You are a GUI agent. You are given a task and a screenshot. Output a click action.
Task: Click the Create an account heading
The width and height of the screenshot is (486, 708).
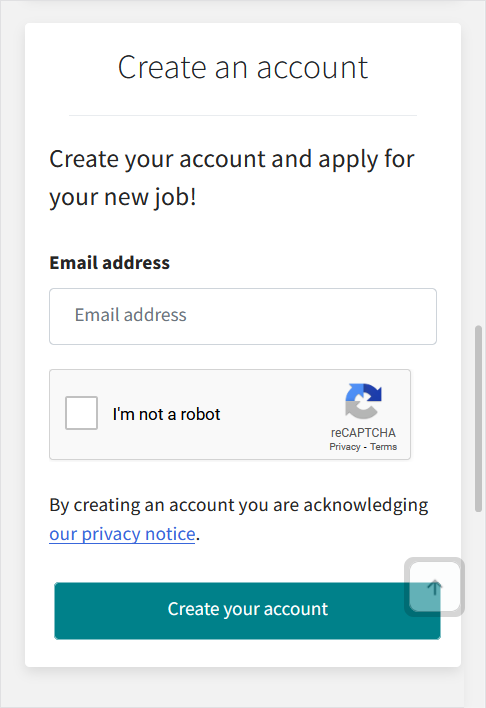(x=243, y=67)
